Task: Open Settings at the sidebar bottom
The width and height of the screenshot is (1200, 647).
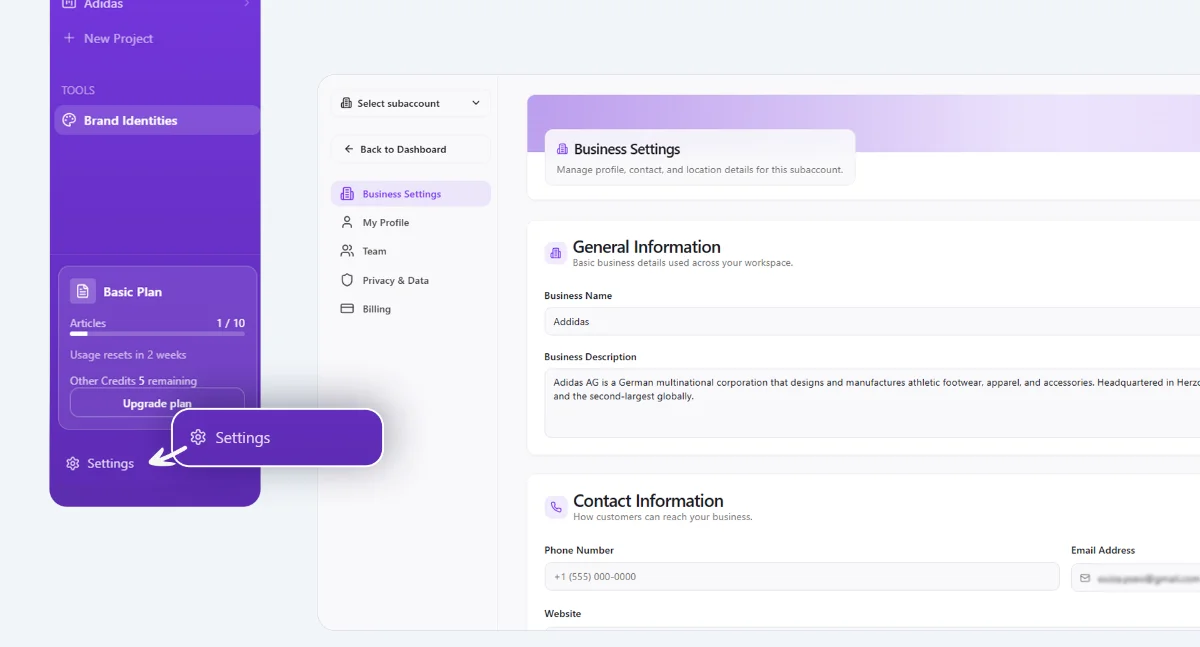Action: (x=100, y=464)
